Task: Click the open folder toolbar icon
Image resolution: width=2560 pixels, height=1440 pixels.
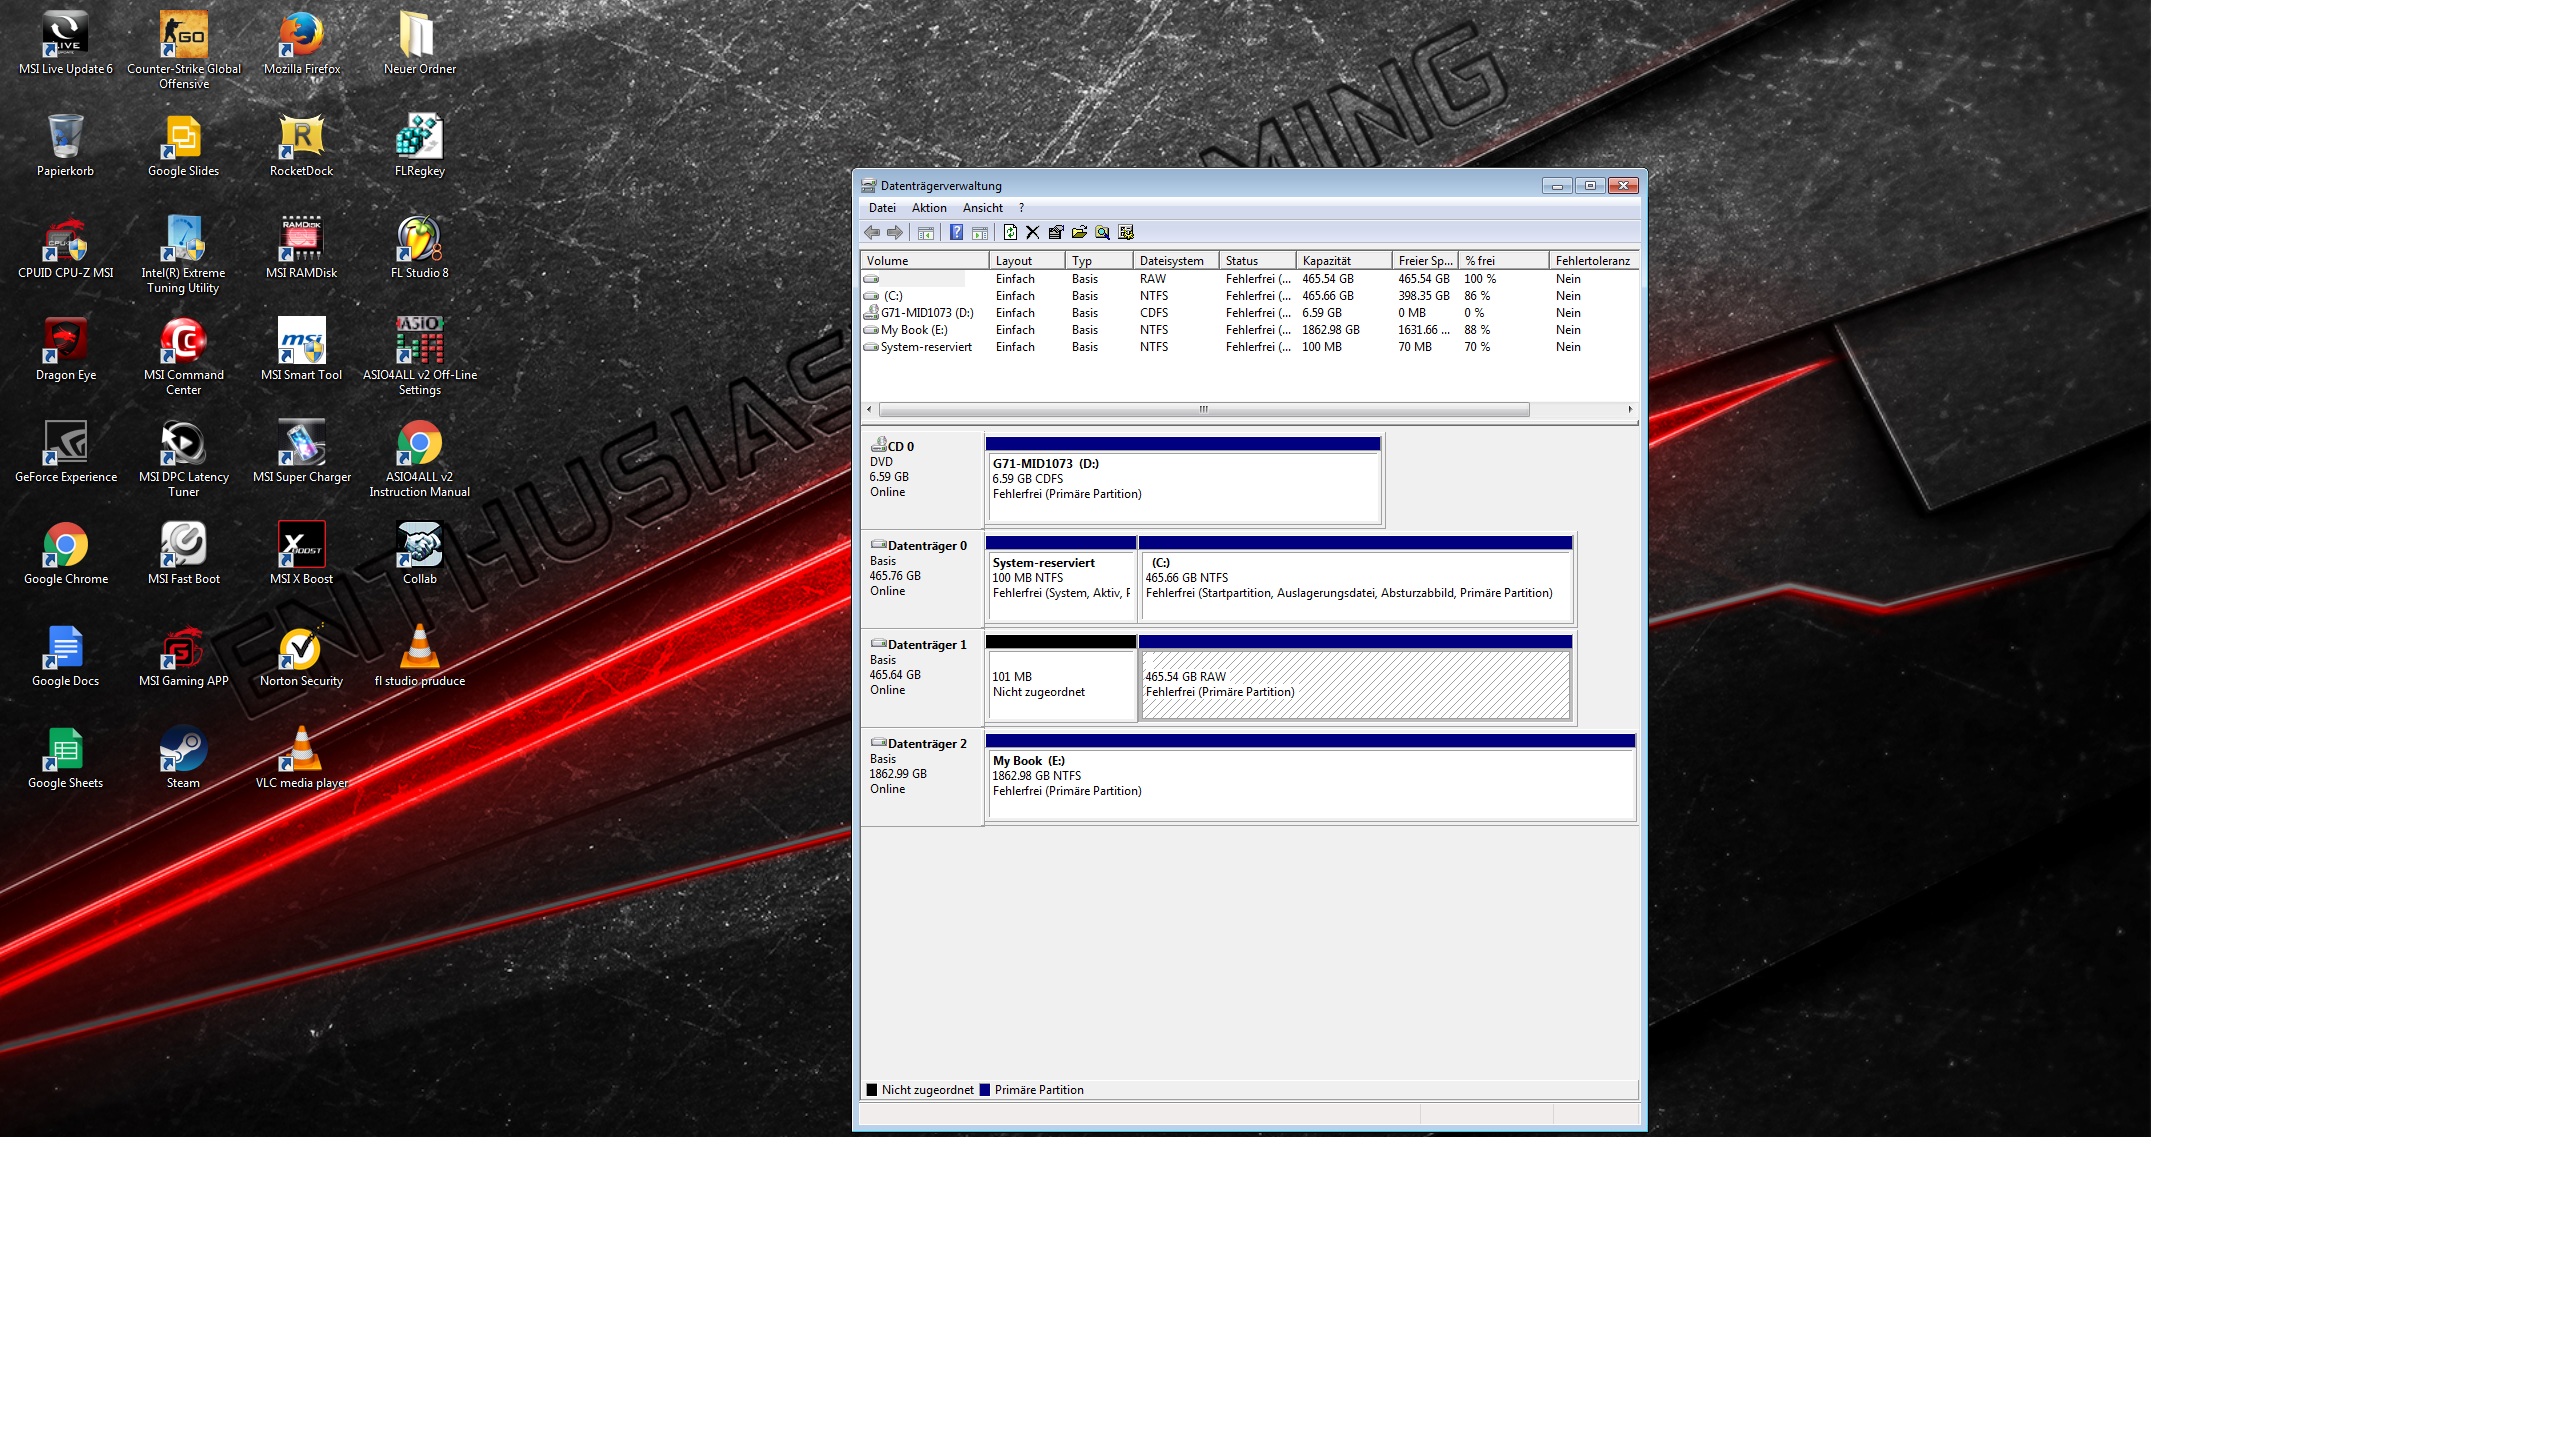Action: [1079, 233]
